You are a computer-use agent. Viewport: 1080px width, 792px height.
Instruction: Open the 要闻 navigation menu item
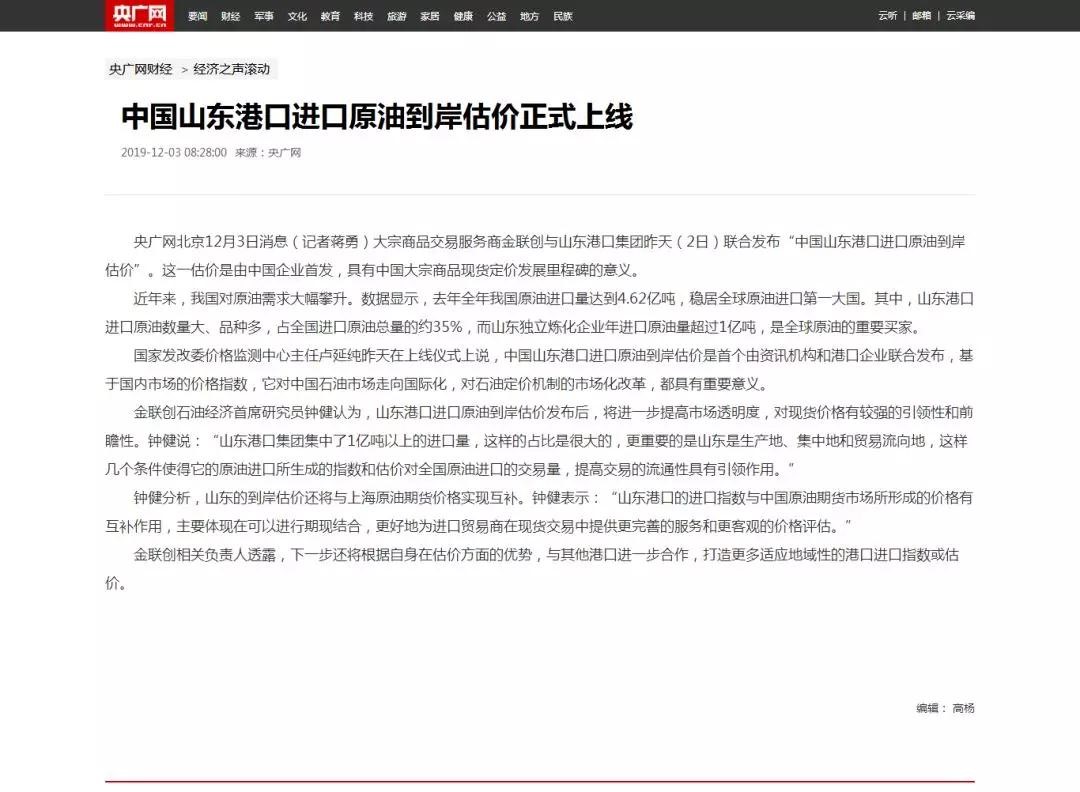198,16
